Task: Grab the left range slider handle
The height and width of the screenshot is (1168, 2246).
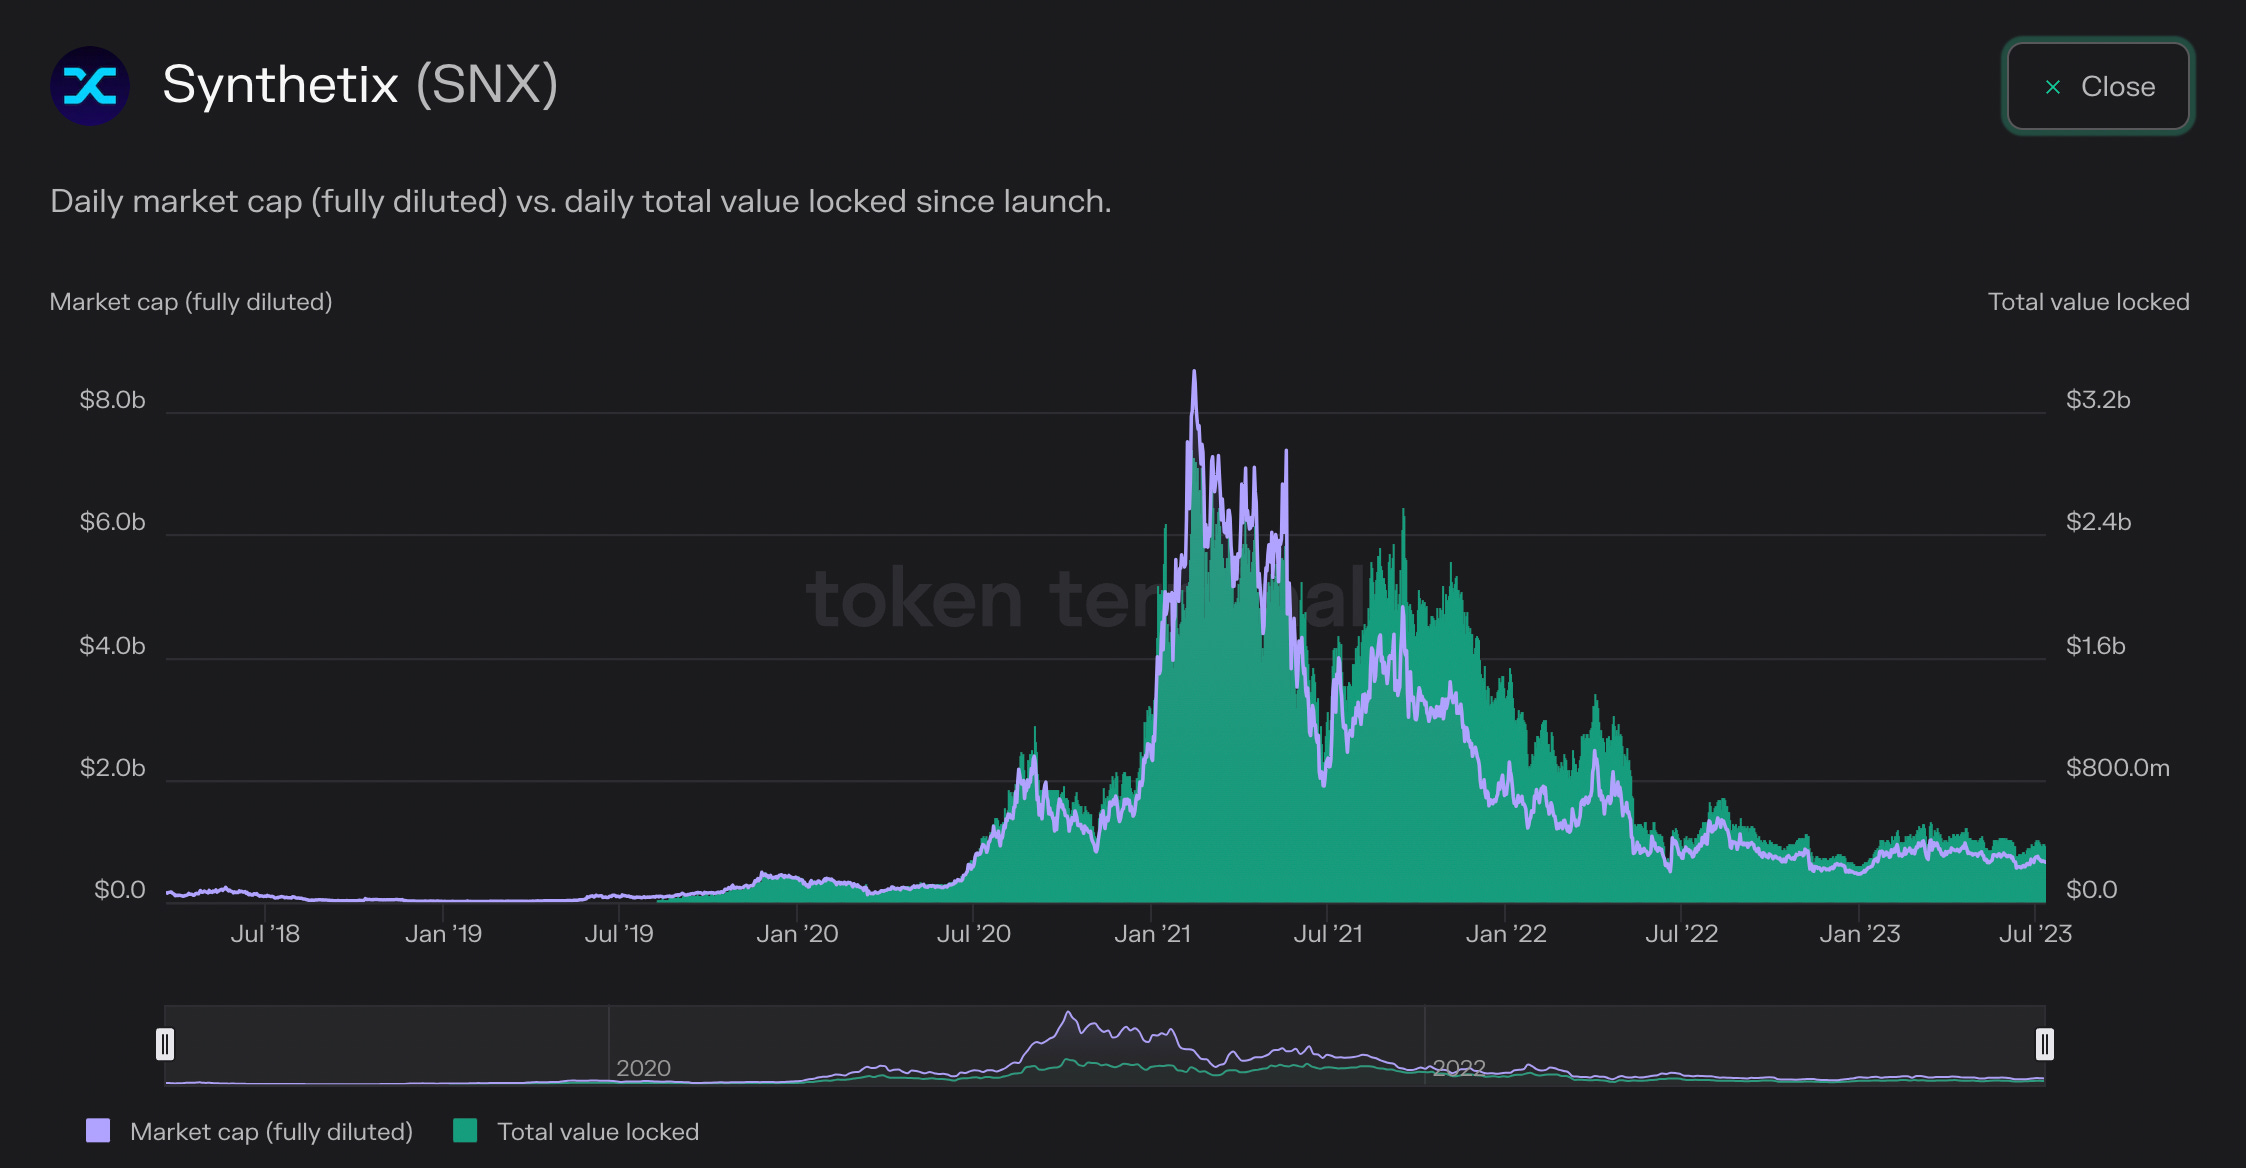Action: point(165,1044)
